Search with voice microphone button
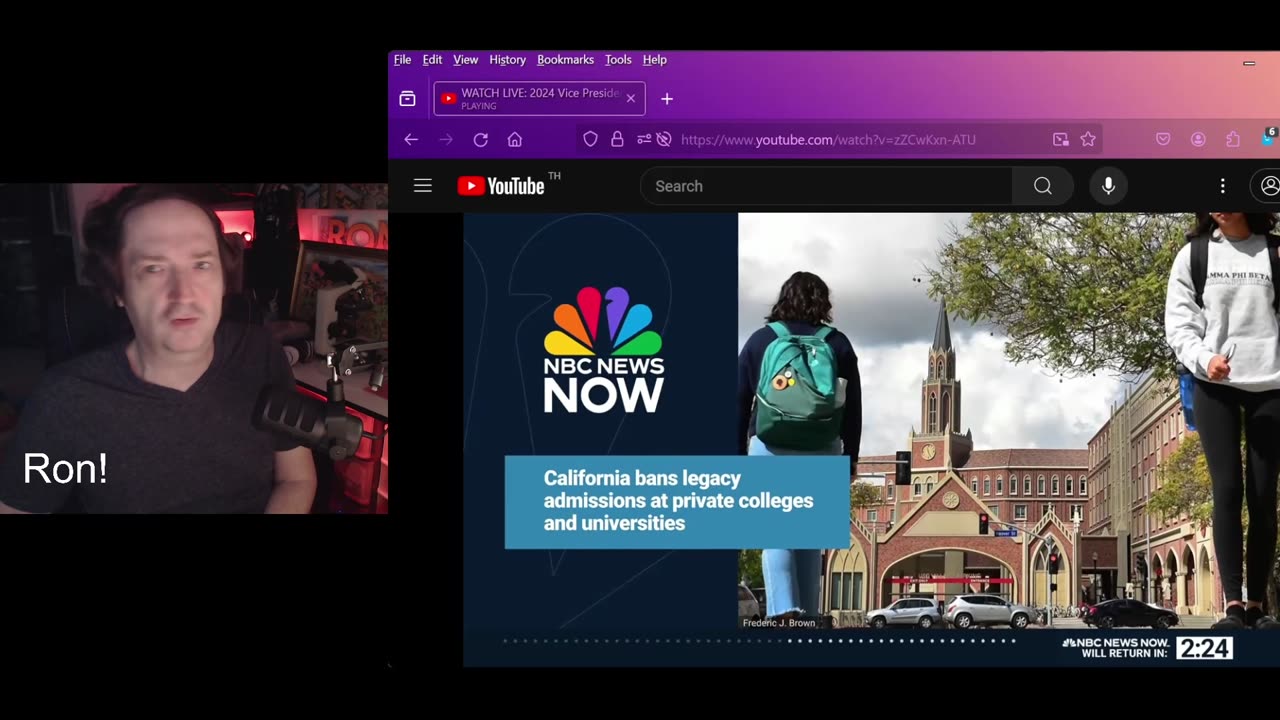Viewport: 1280px width, 720px height. coord(1108,186)
